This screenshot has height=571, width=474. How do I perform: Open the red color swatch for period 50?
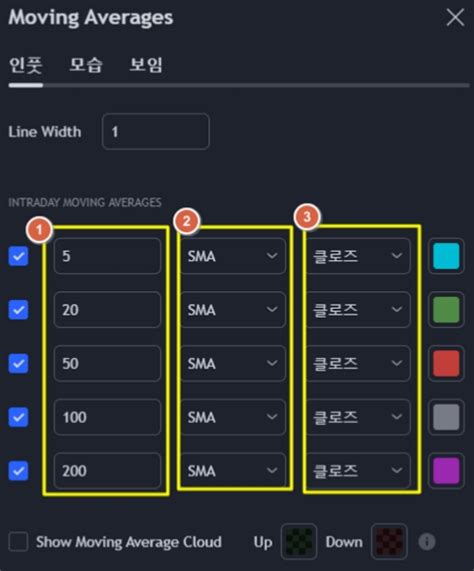pos(446,363)
